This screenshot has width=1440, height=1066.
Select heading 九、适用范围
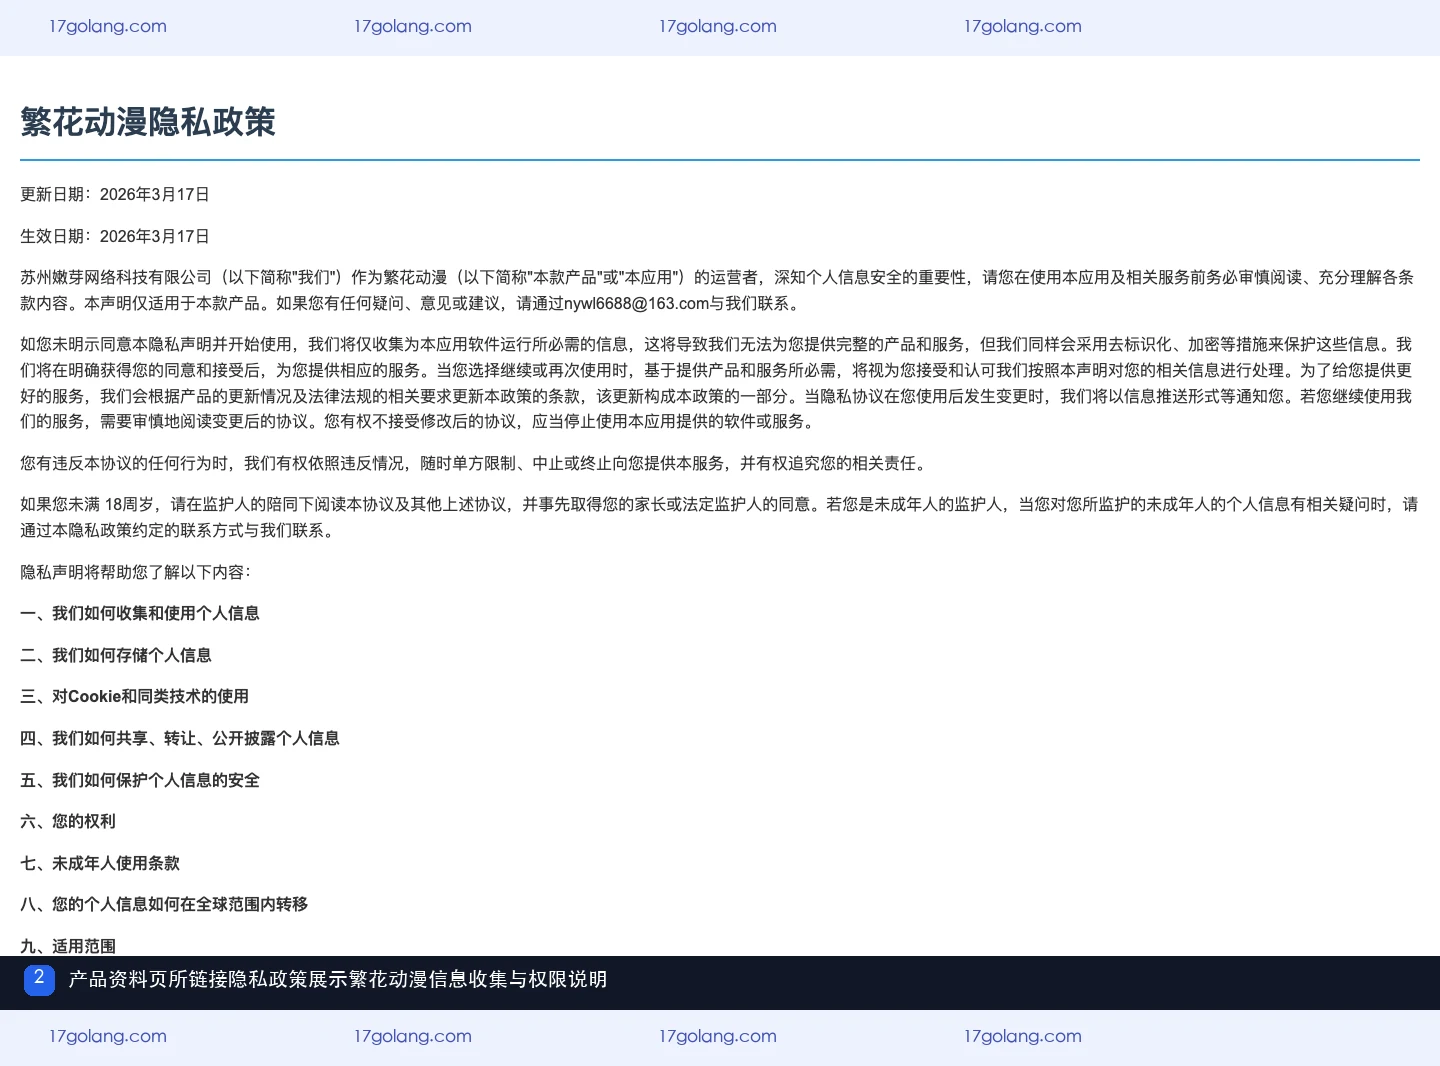tap(68, 945)
